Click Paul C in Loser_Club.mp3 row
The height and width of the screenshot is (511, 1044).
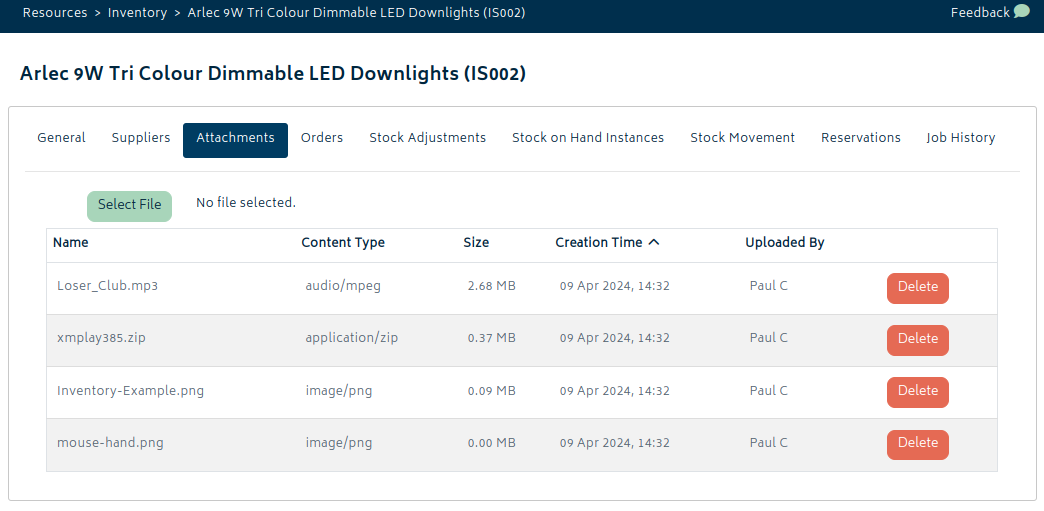point(768,286)
